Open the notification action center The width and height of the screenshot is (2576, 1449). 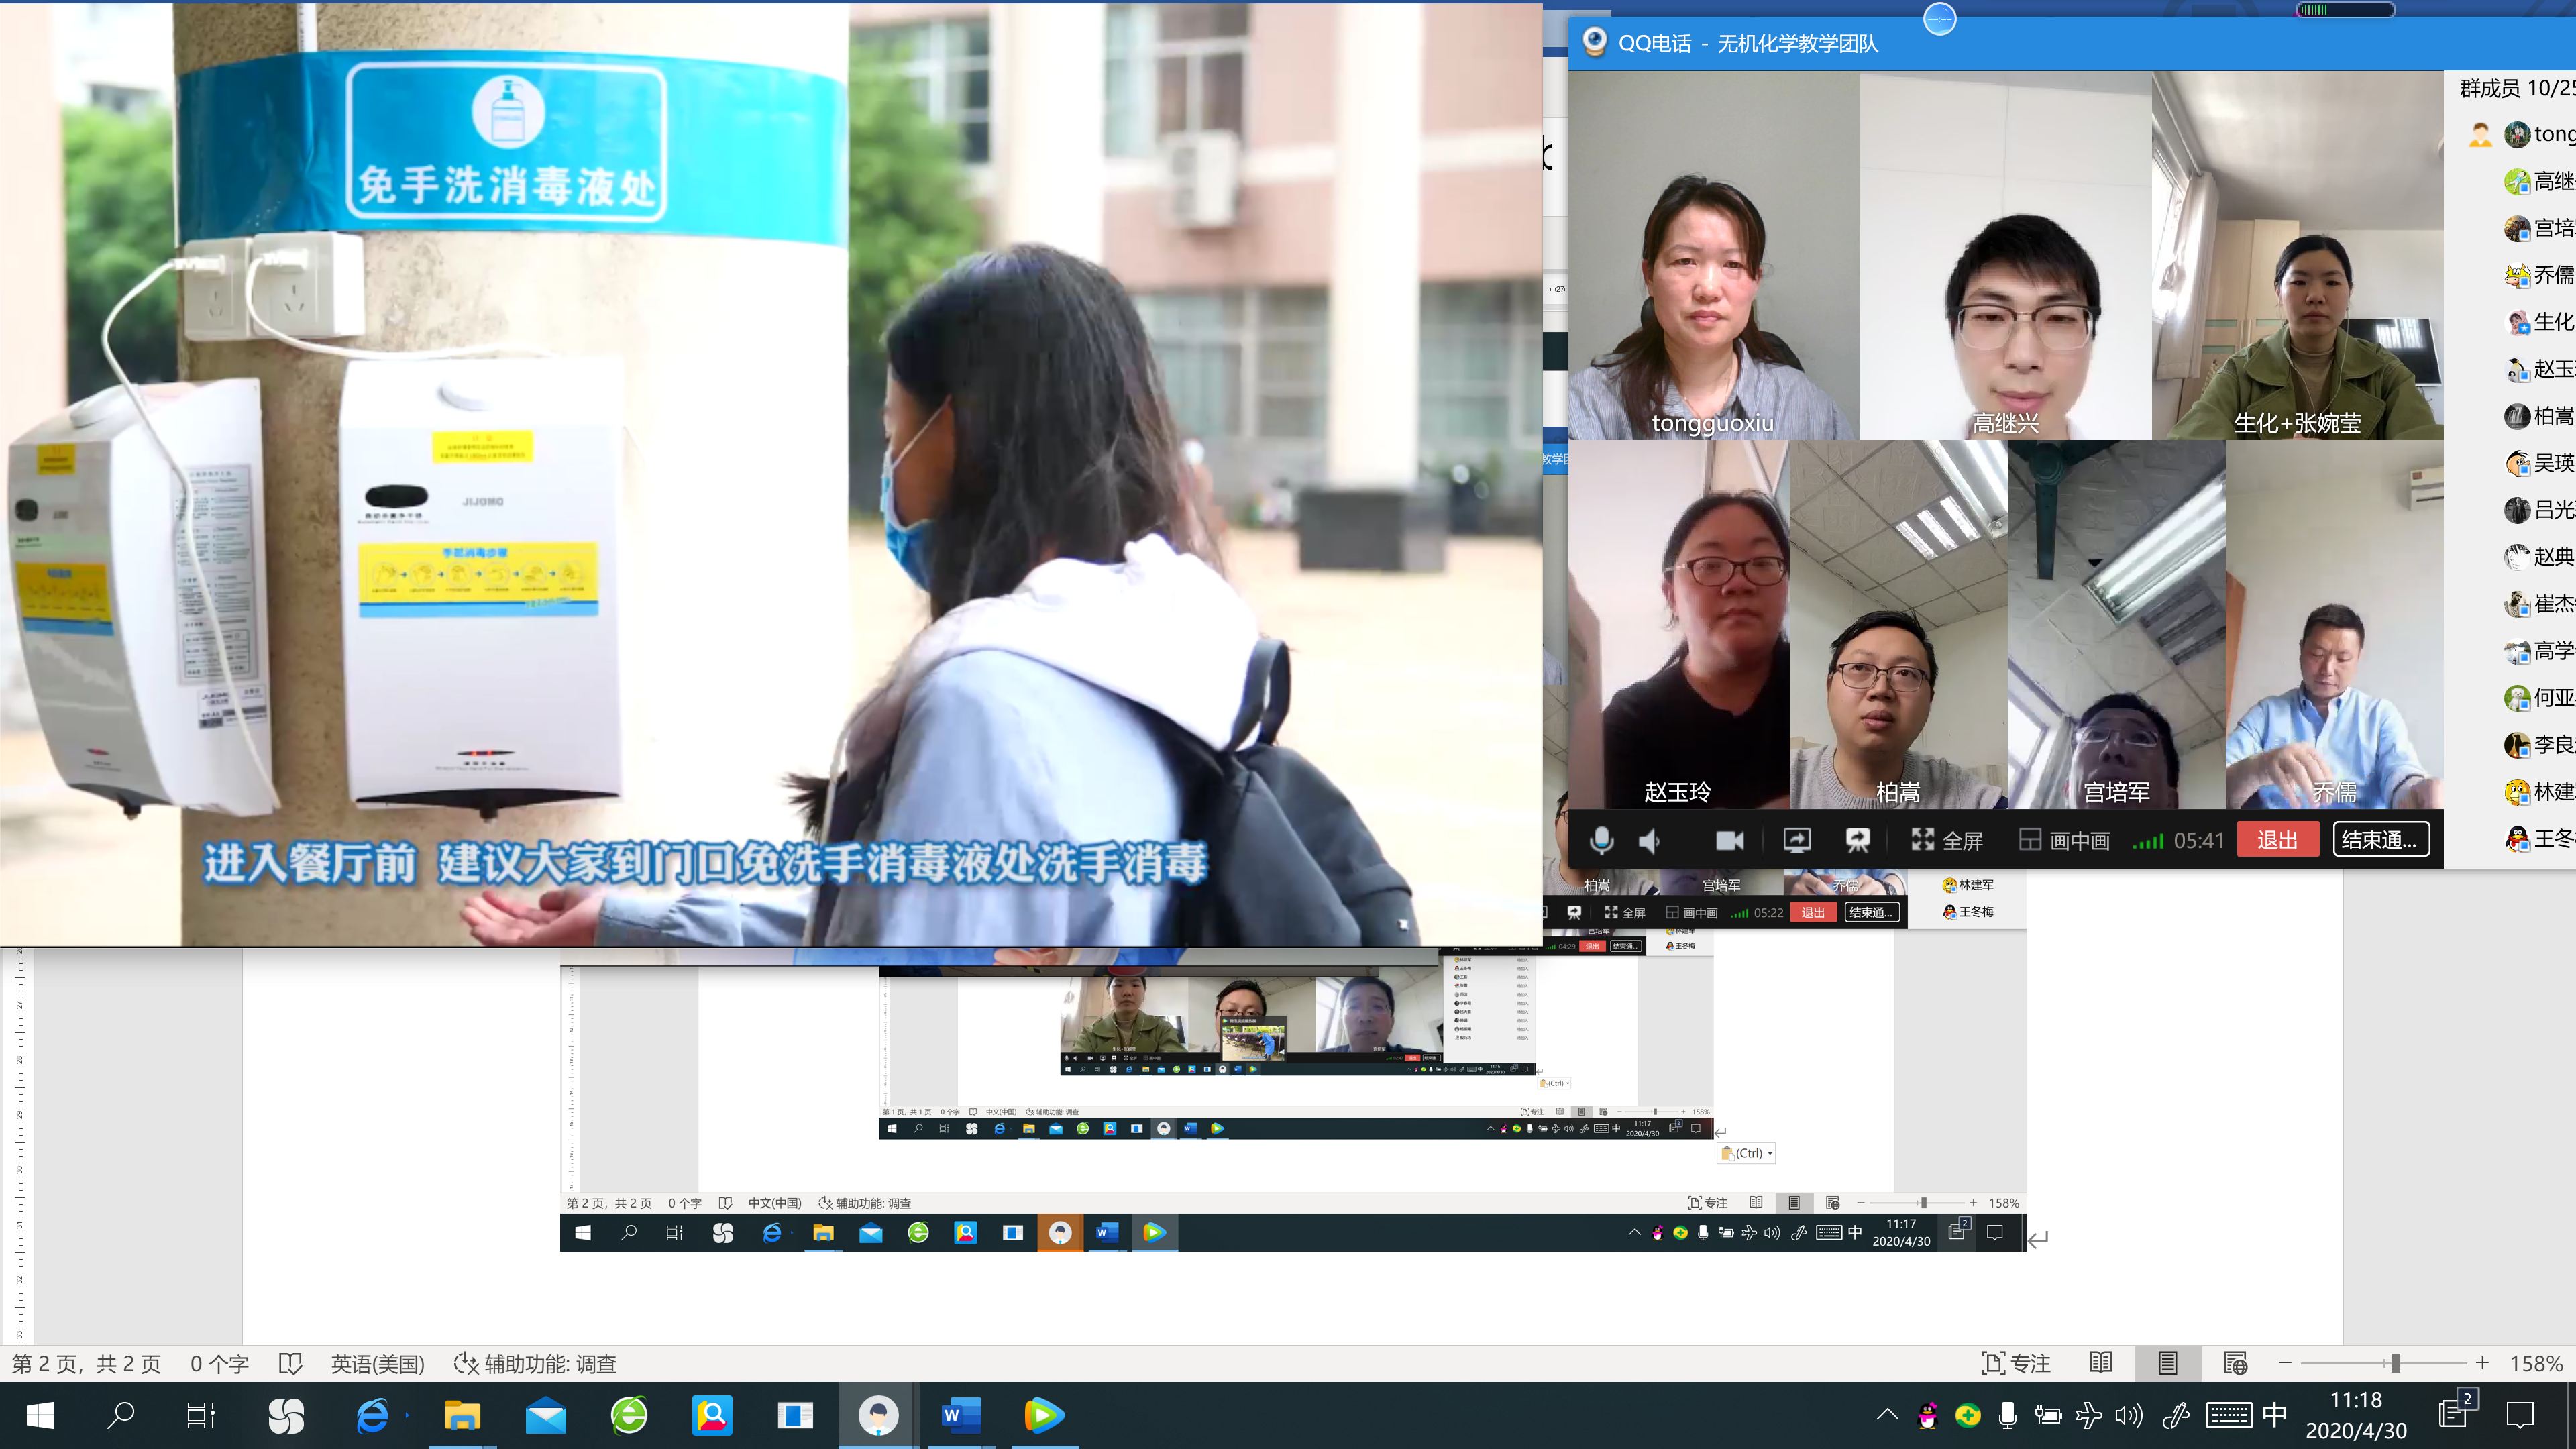coord(2520,1415)
